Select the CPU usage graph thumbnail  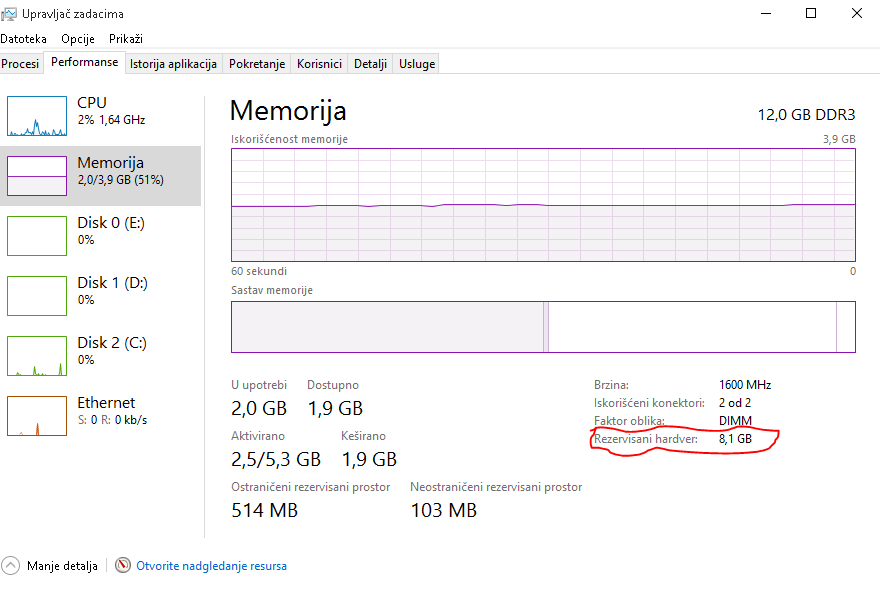(x=36, y=116)
